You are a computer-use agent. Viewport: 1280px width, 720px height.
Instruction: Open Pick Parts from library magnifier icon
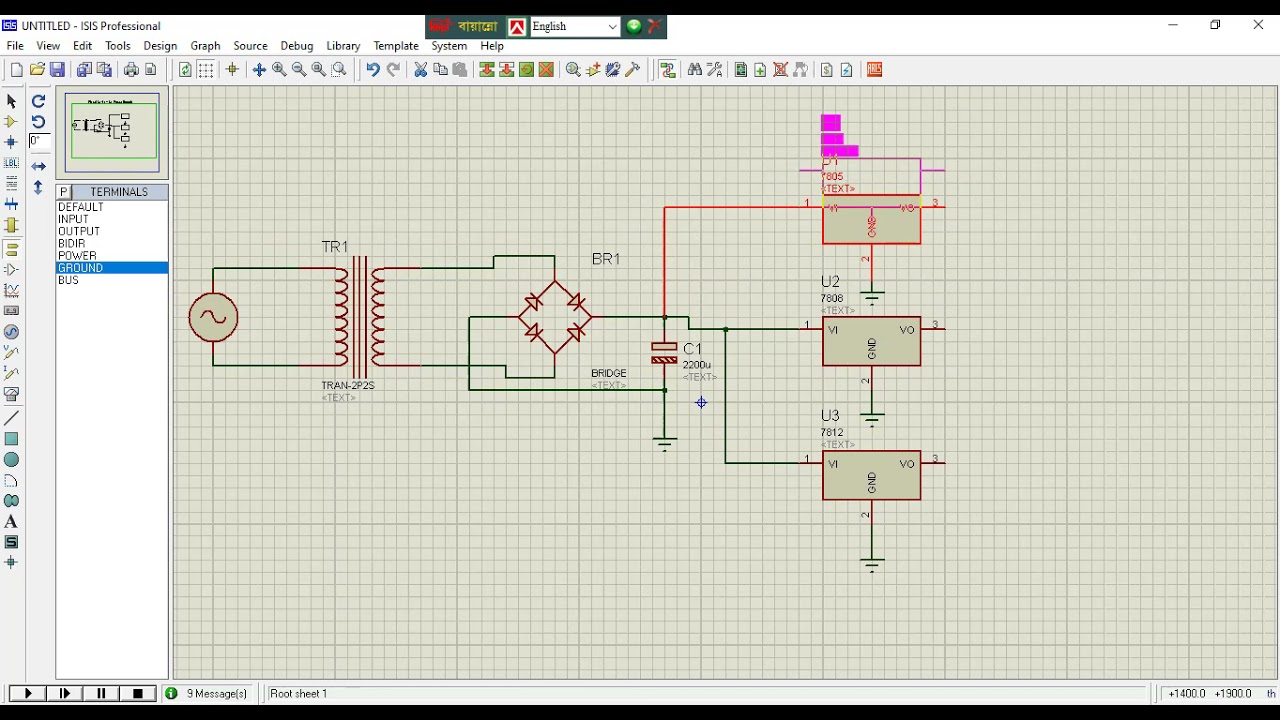[573, 70]
